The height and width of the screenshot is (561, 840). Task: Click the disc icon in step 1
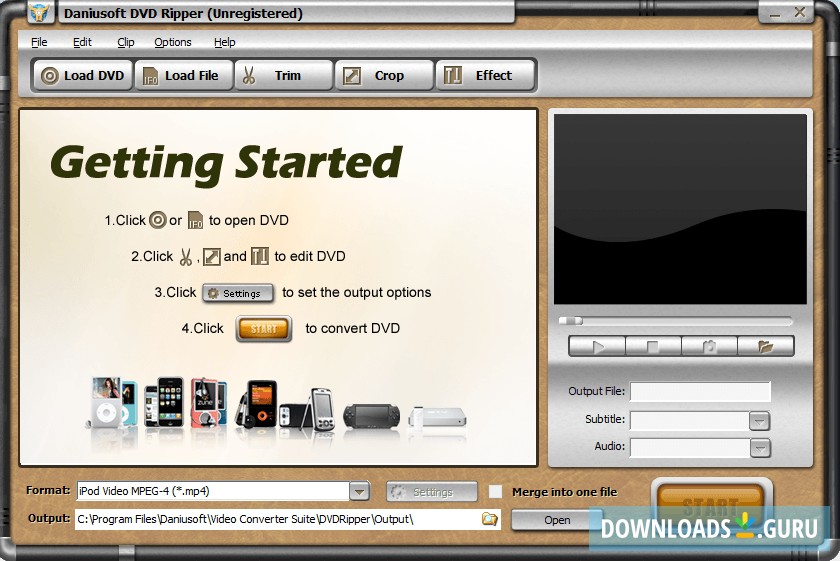[x=158, y=220]
